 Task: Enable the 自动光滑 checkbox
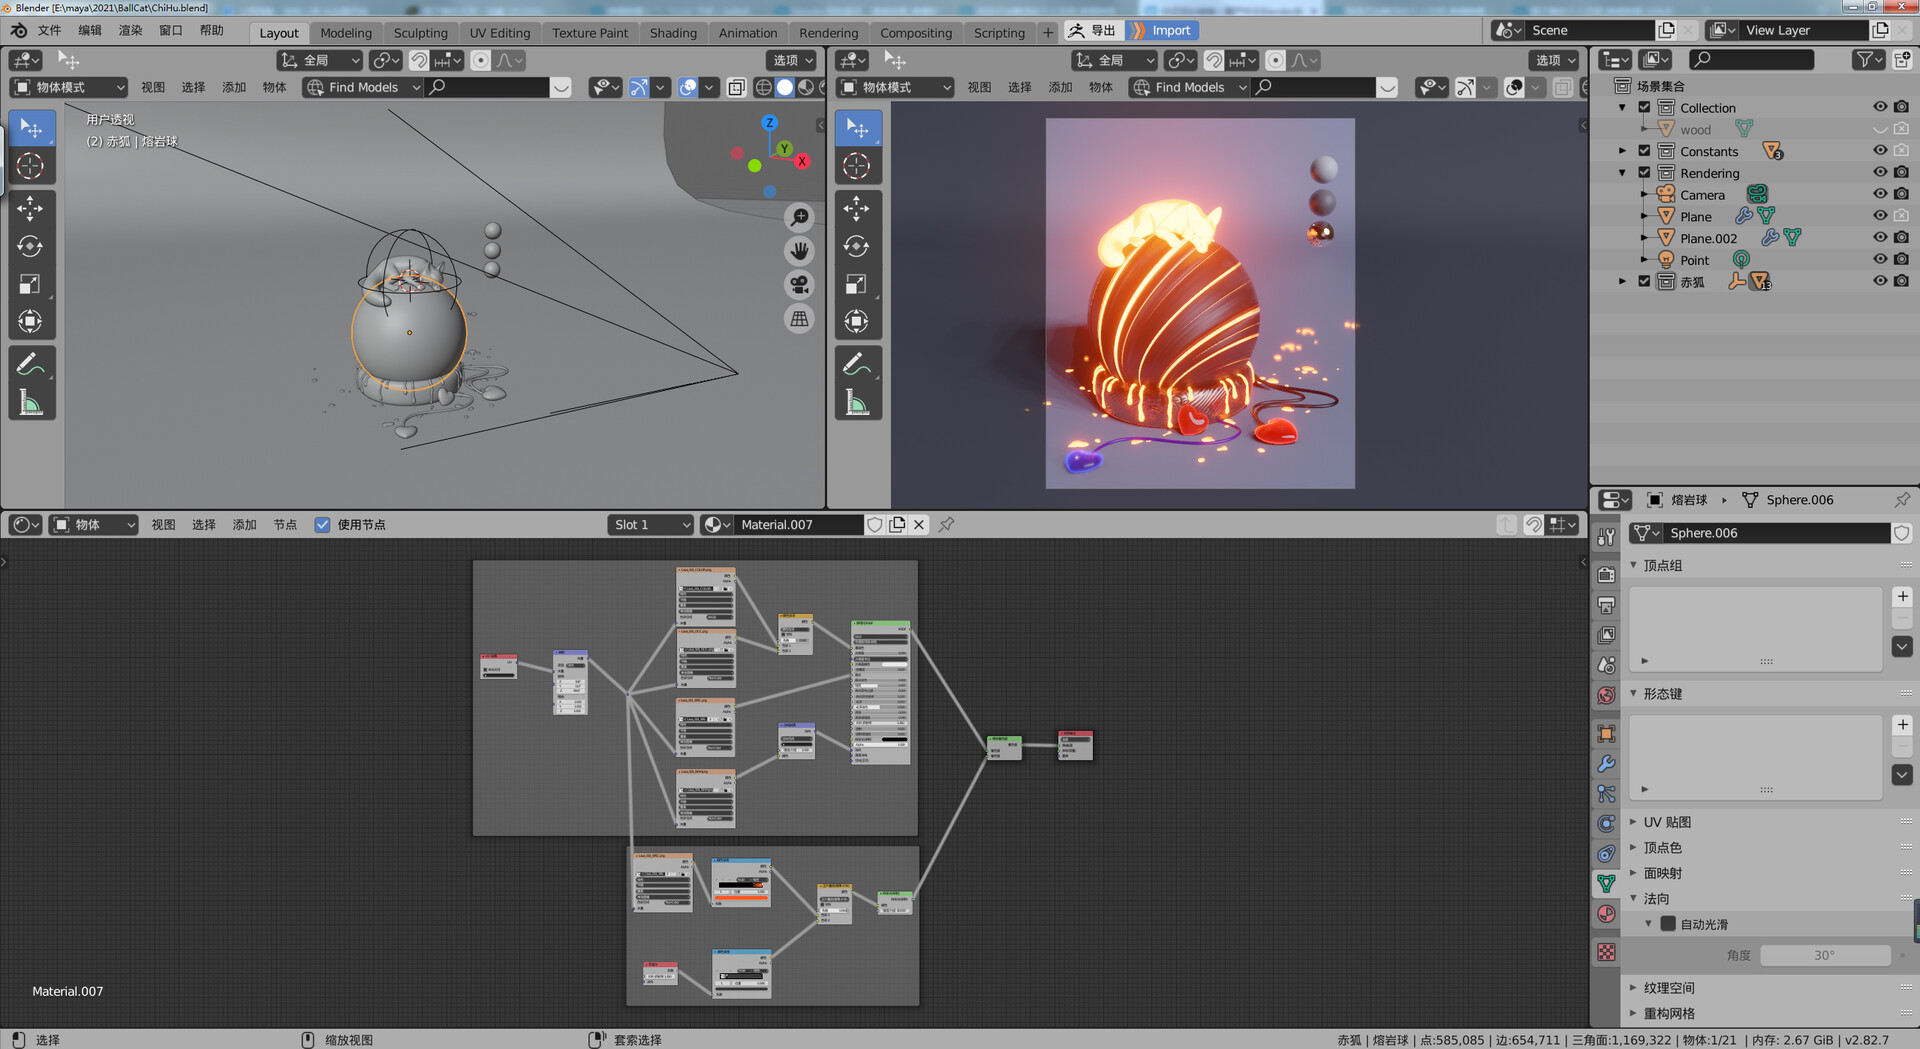pos(1668,924)
